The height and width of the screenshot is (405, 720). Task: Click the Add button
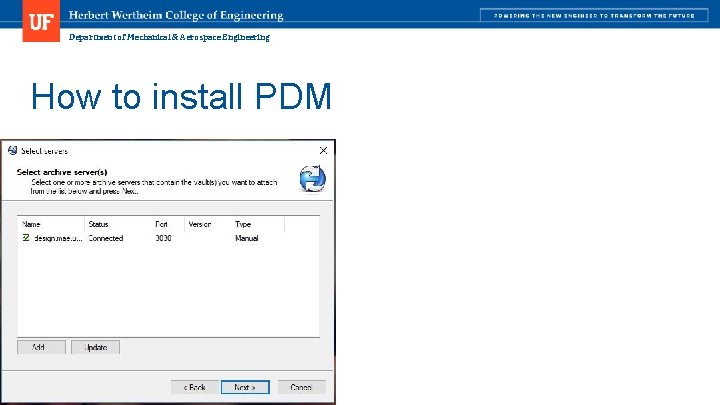41,347
